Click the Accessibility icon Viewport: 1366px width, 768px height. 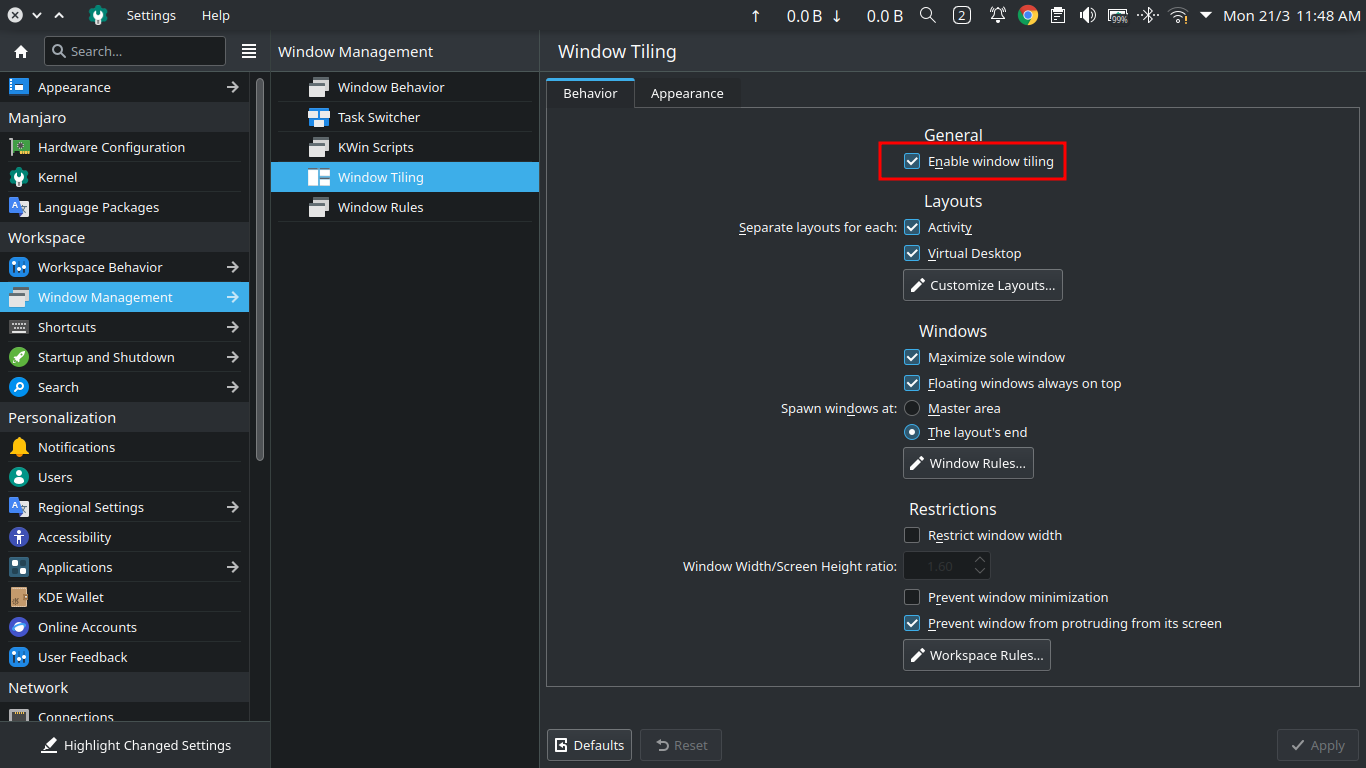click(19, 537)
